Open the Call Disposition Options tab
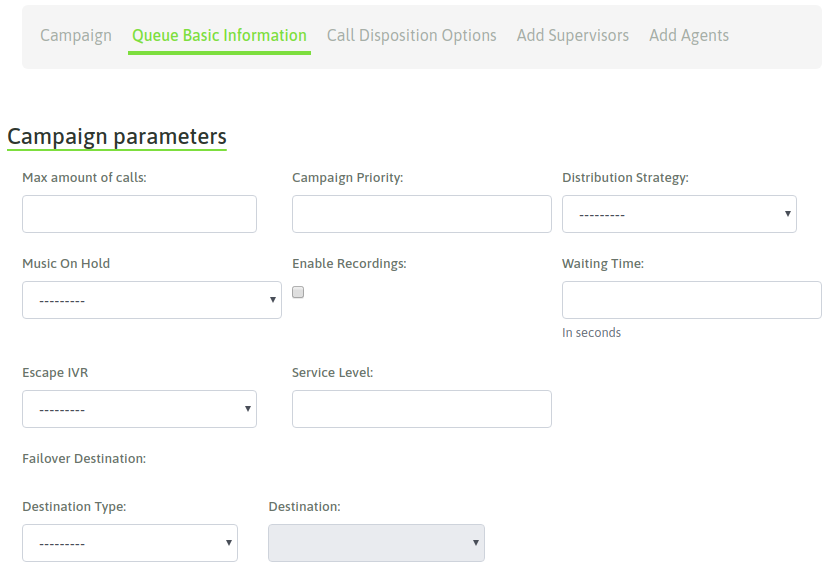The height and width of the screenshot is (574, 830). click(411, 35)
